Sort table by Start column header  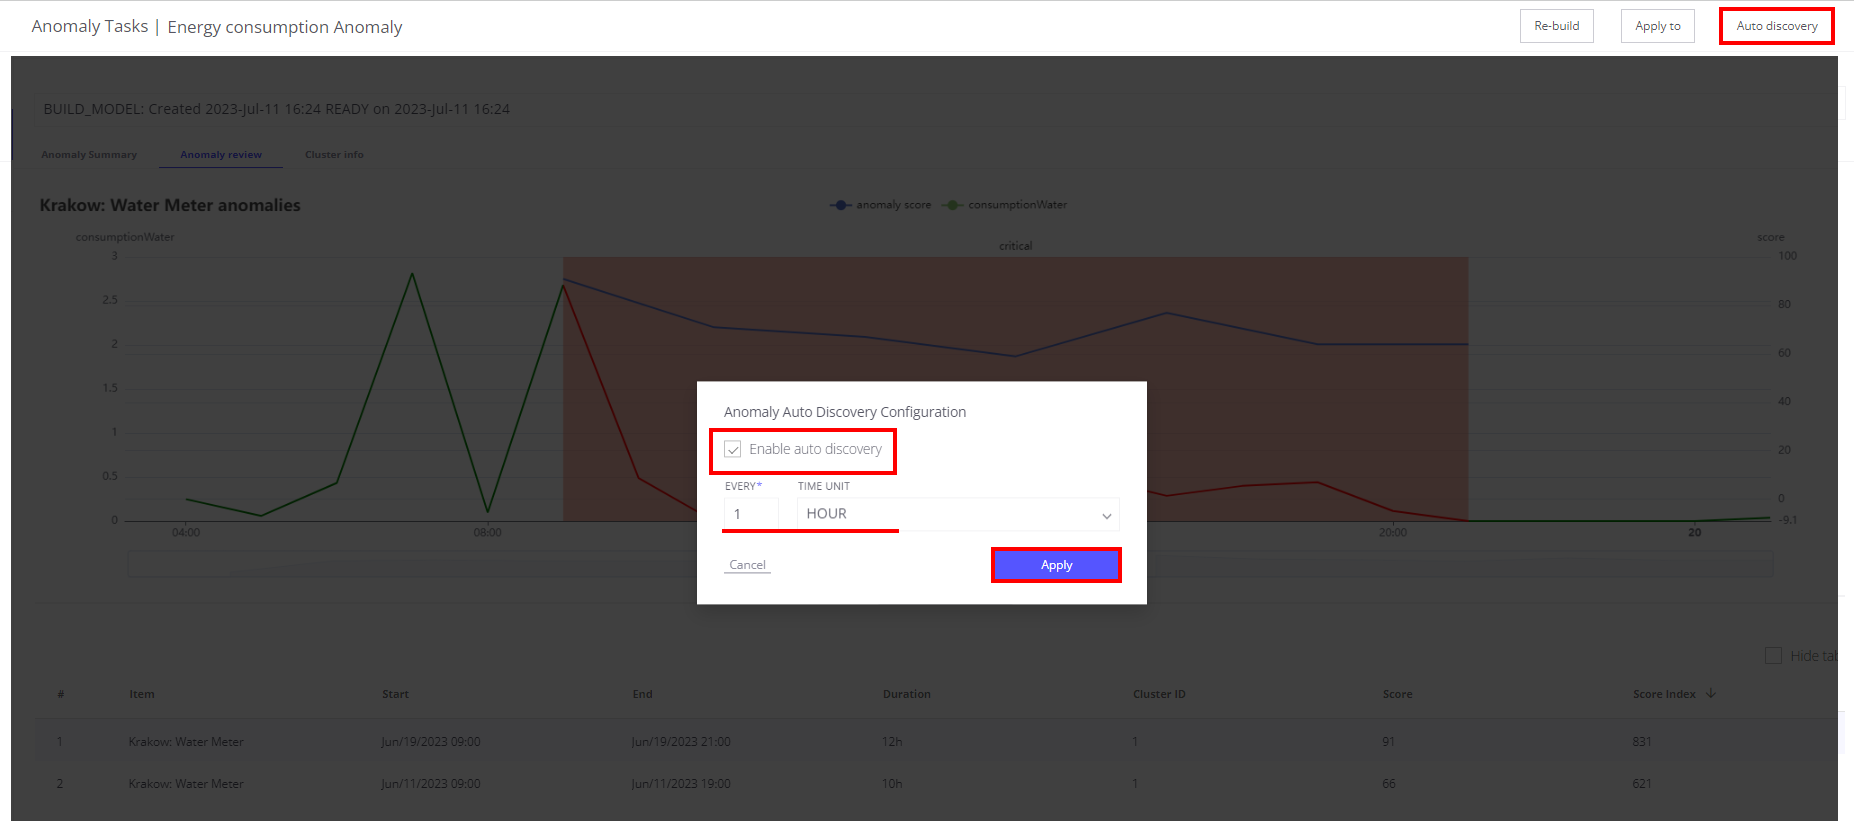pyautogui.click(x=395, y=694)
